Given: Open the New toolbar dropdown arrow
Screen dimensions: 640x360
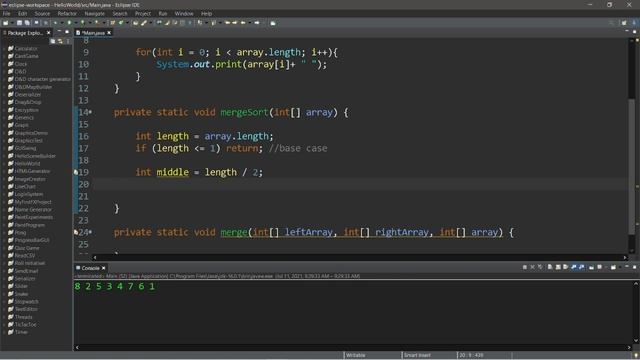Looking at the screenshot, I should click(12, 23).
